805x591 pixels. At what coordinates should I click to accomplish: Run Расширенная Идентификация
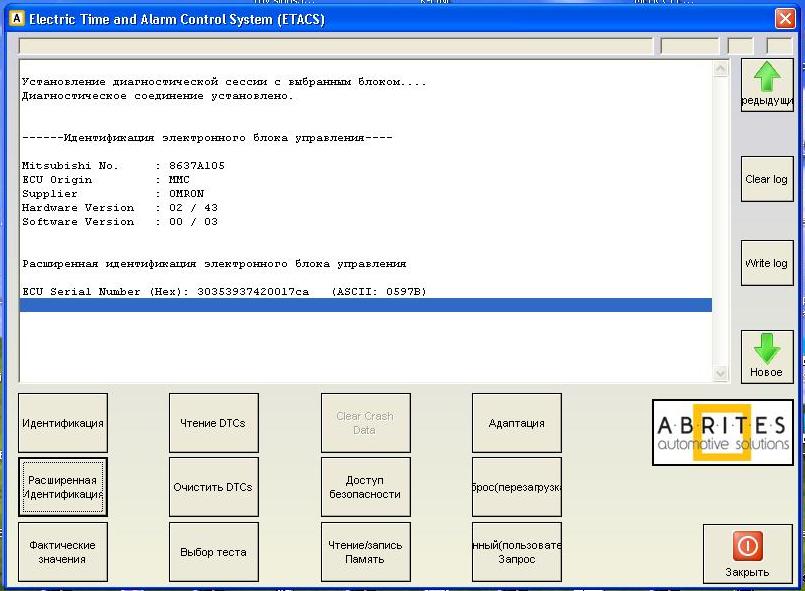coord(62,487)
